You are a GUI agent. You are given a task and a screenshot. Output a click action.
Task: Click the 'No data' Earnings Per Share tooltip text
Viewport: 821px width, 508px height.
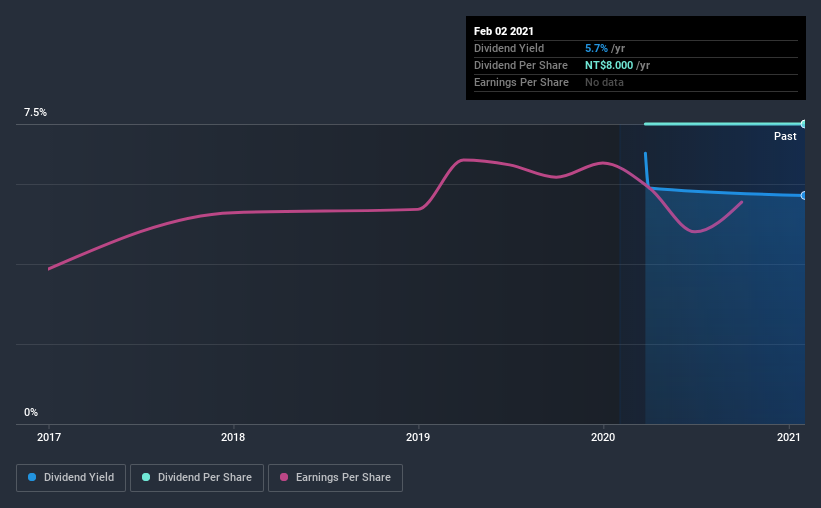click(604, 82)
